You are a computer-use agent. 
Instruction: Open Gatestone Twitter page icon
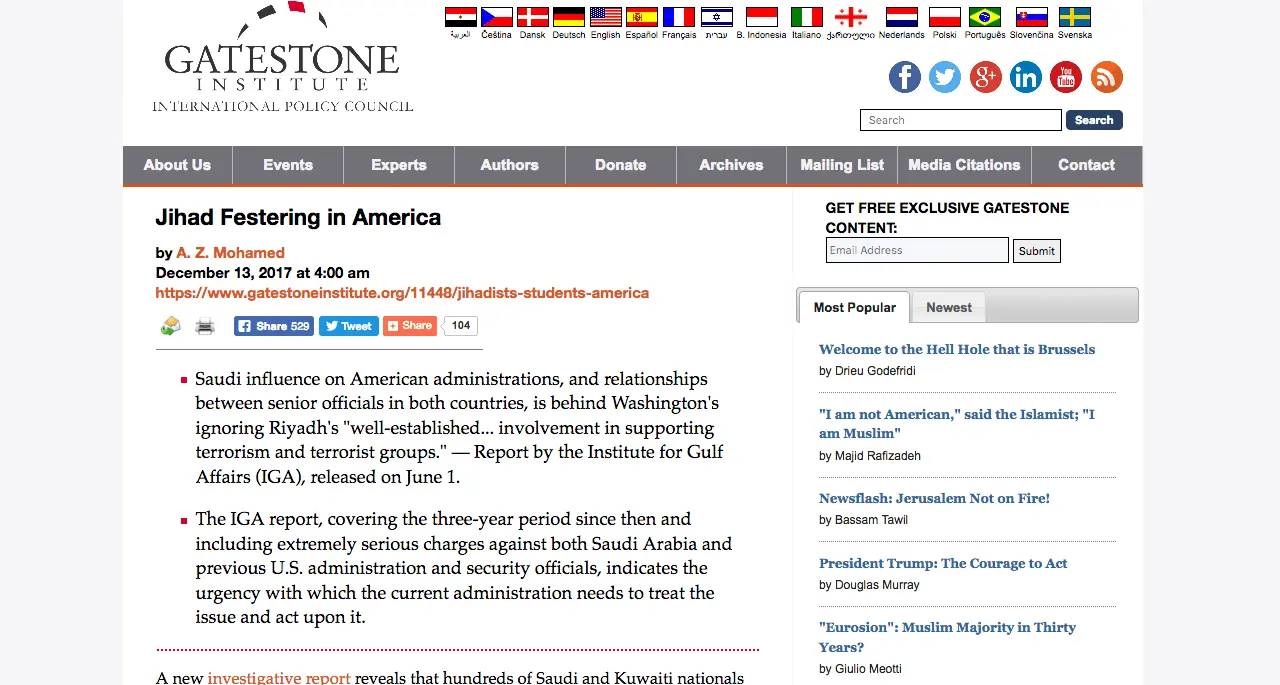click(x=945, y=77)
